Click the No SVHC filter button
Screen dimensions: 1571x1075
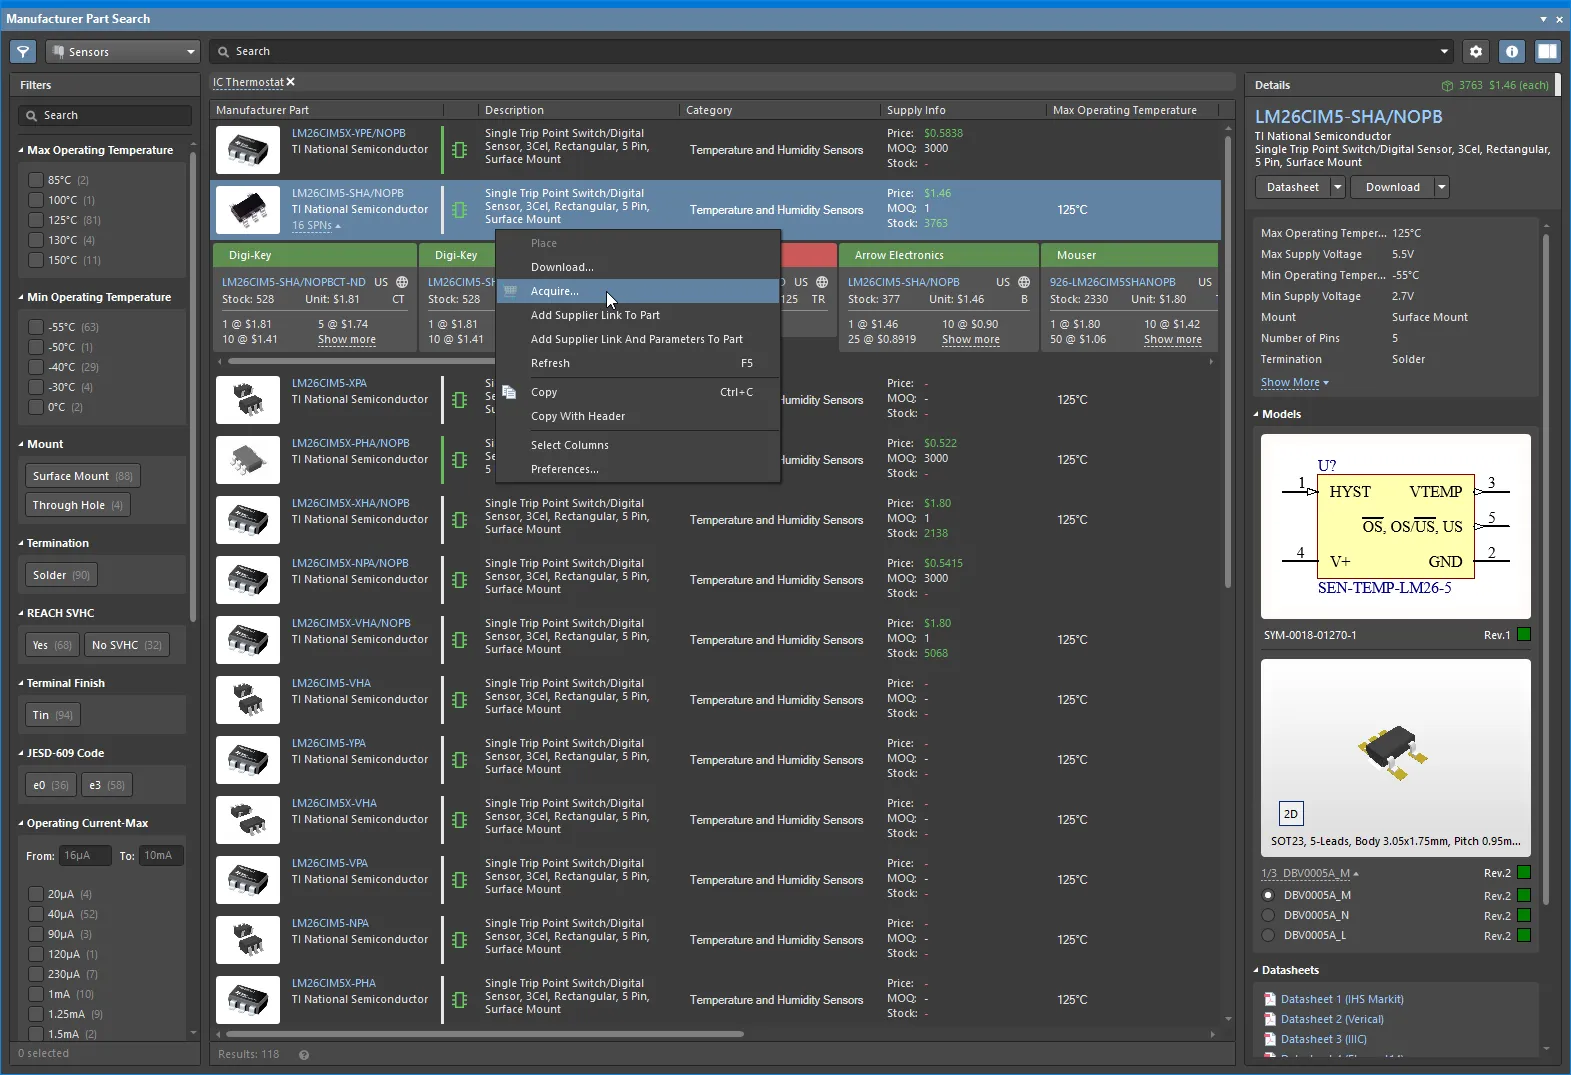tap(127, 645)
